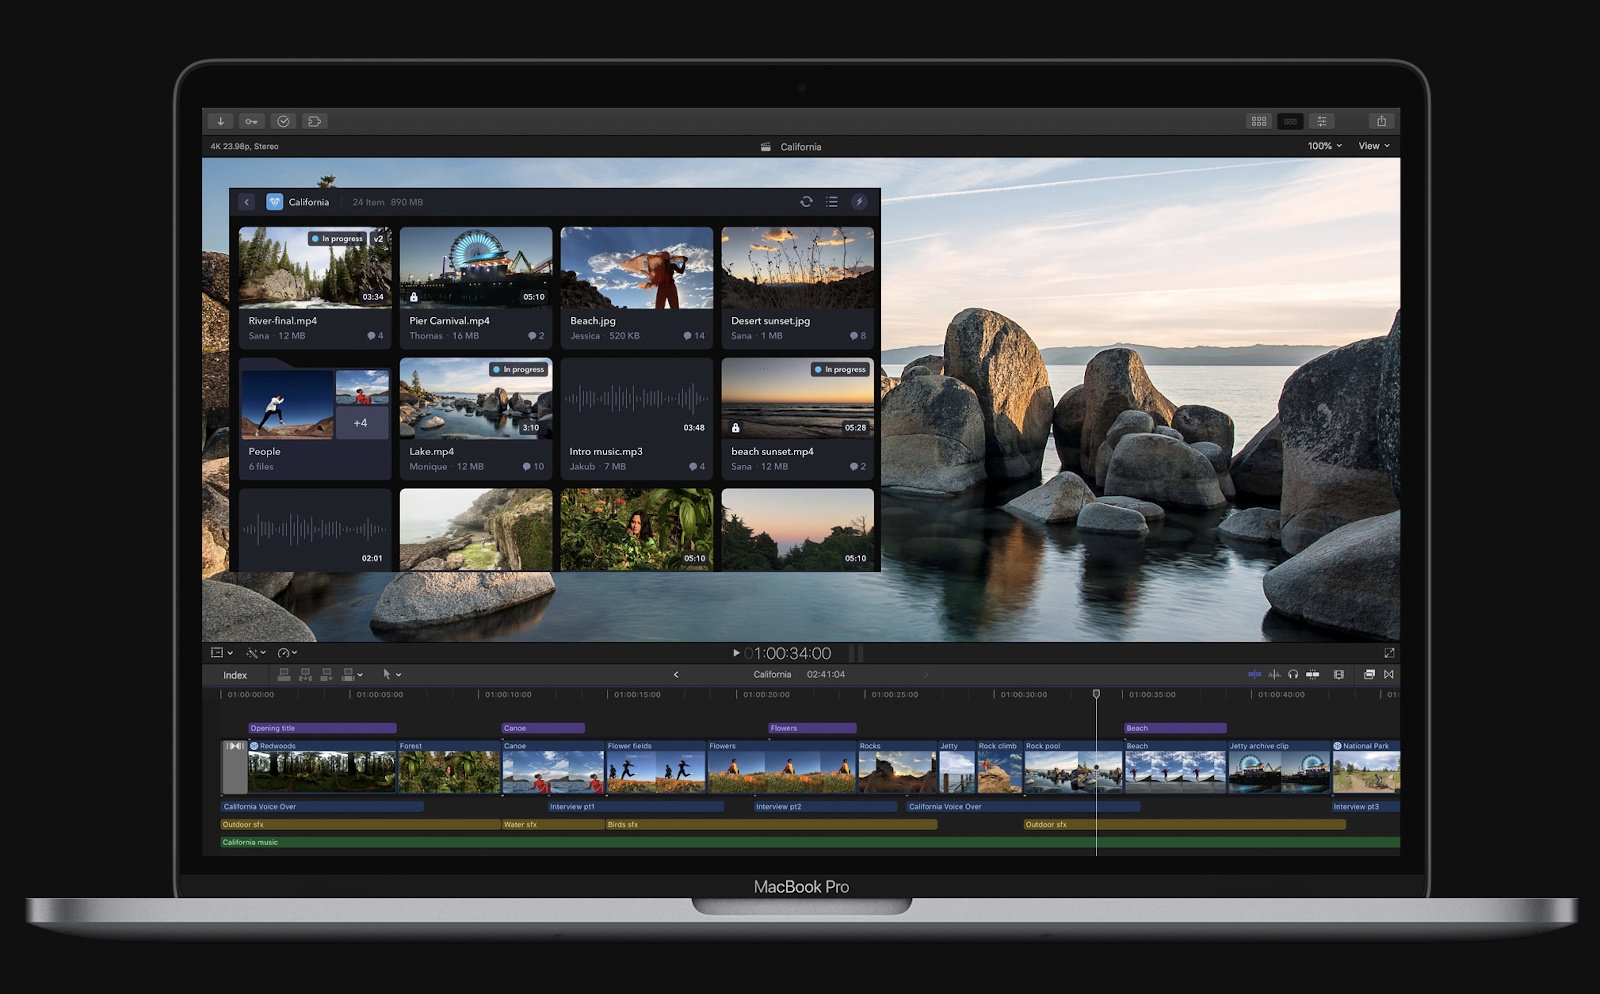Click the In progress badge on Lake.mp4

518,370
